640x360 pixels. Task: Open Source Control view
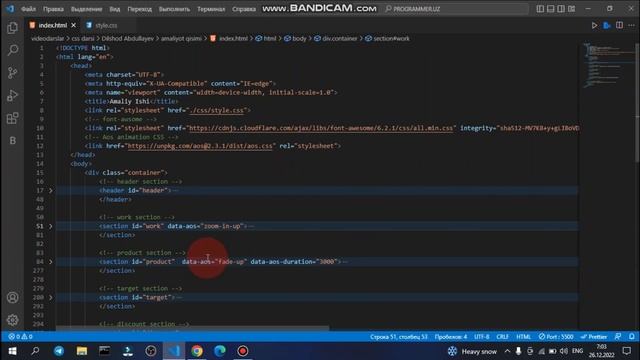click(13, 73)
